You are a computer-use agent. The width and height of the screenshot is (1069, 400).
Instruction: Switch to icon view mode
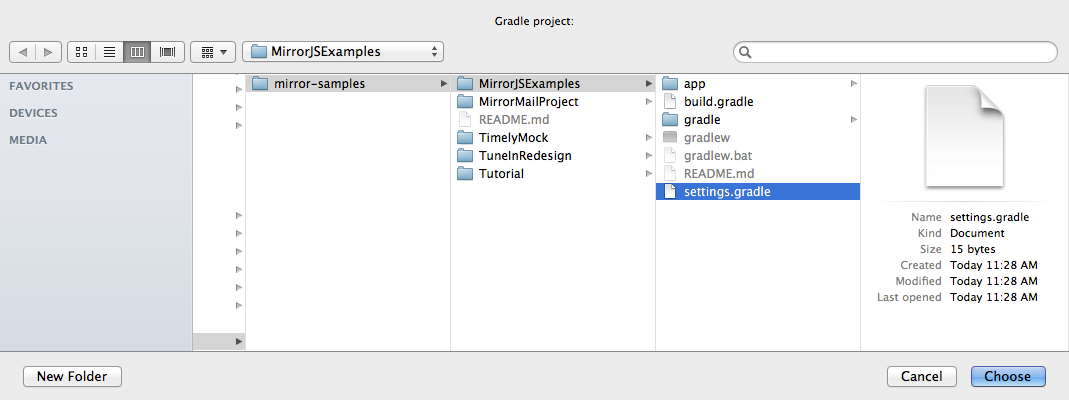click(81, 51)
